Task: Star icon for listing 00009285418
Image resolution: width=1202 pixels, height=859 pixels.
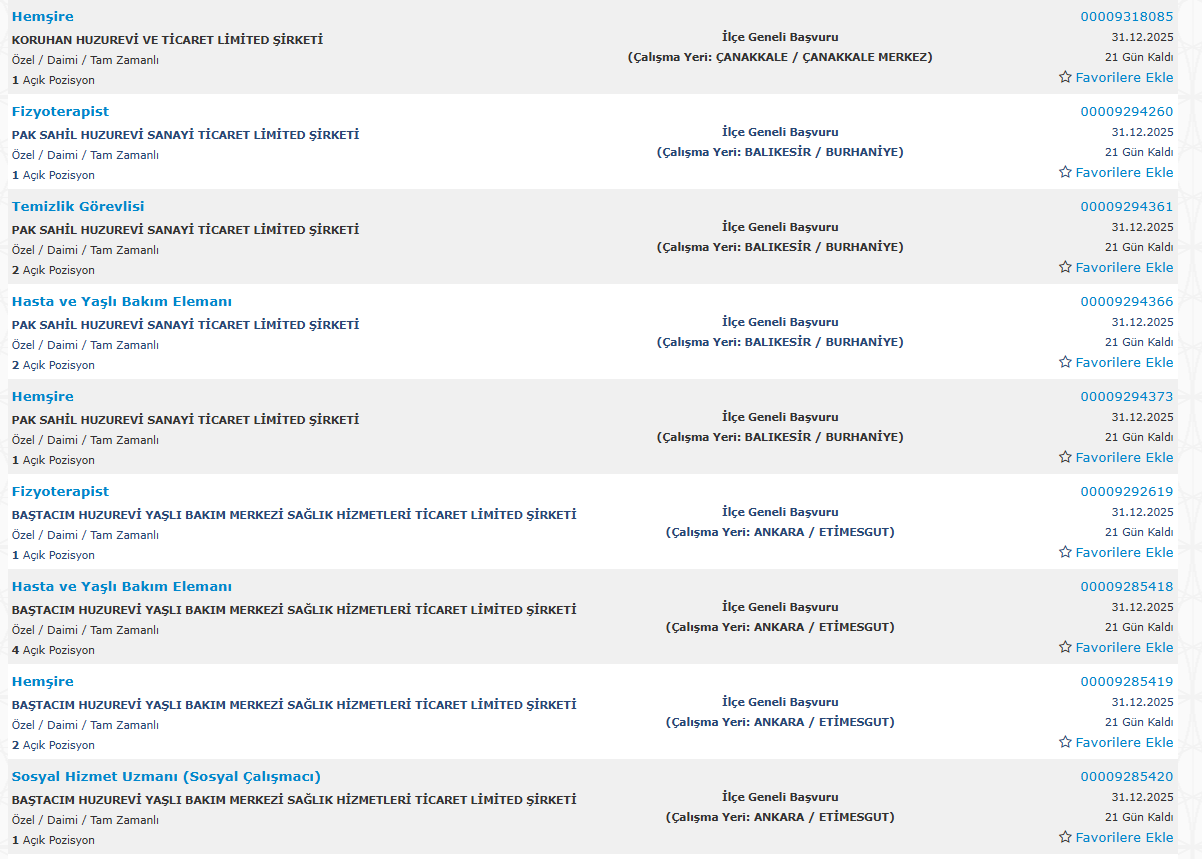Action: (1065, 647)
